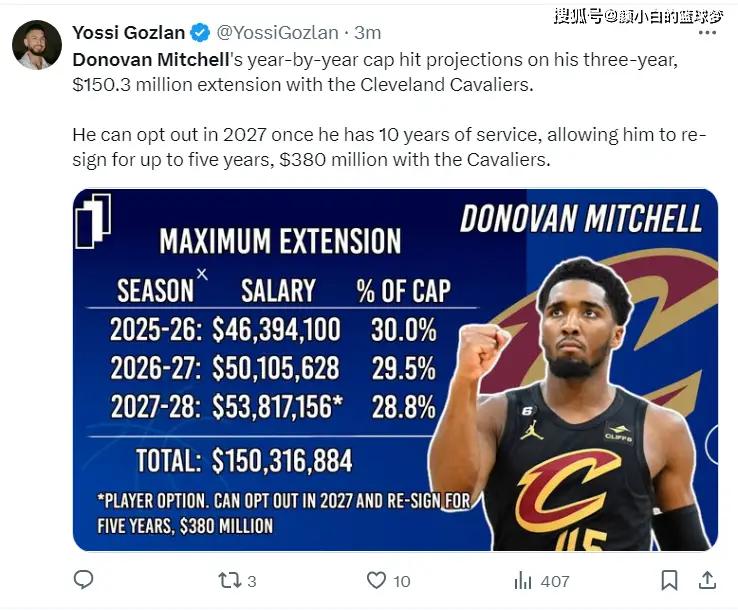Viewport: 738px width, 610px height.
Task: Click the repost count of 3
Action: [252, 581]
